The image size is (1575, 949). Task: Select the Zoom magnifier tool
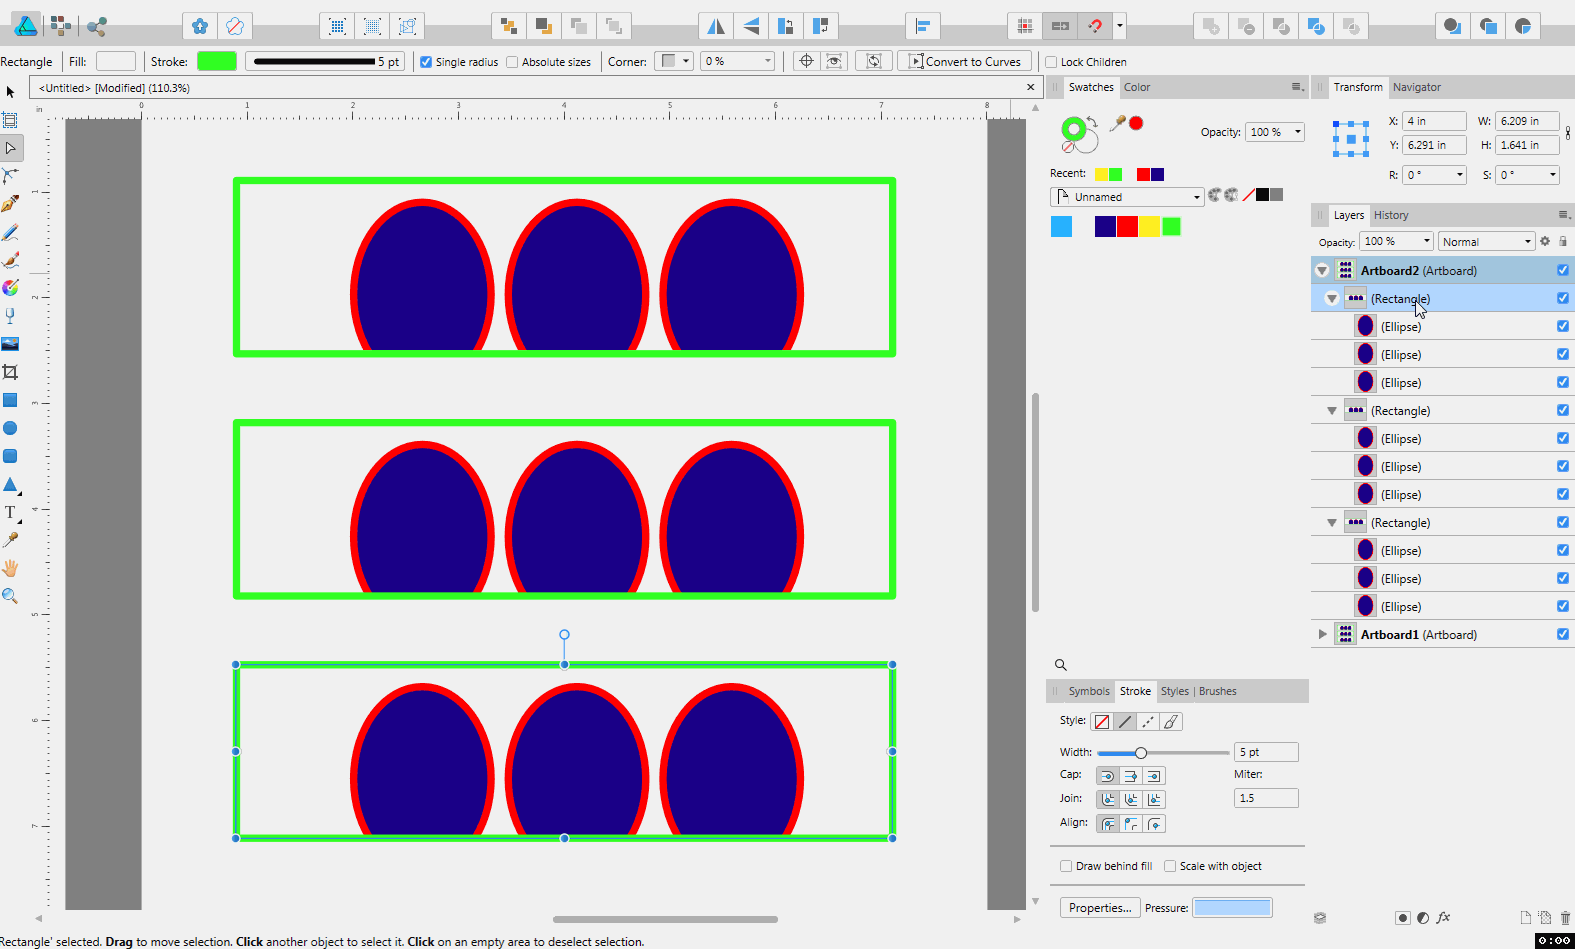pos(10,596)
